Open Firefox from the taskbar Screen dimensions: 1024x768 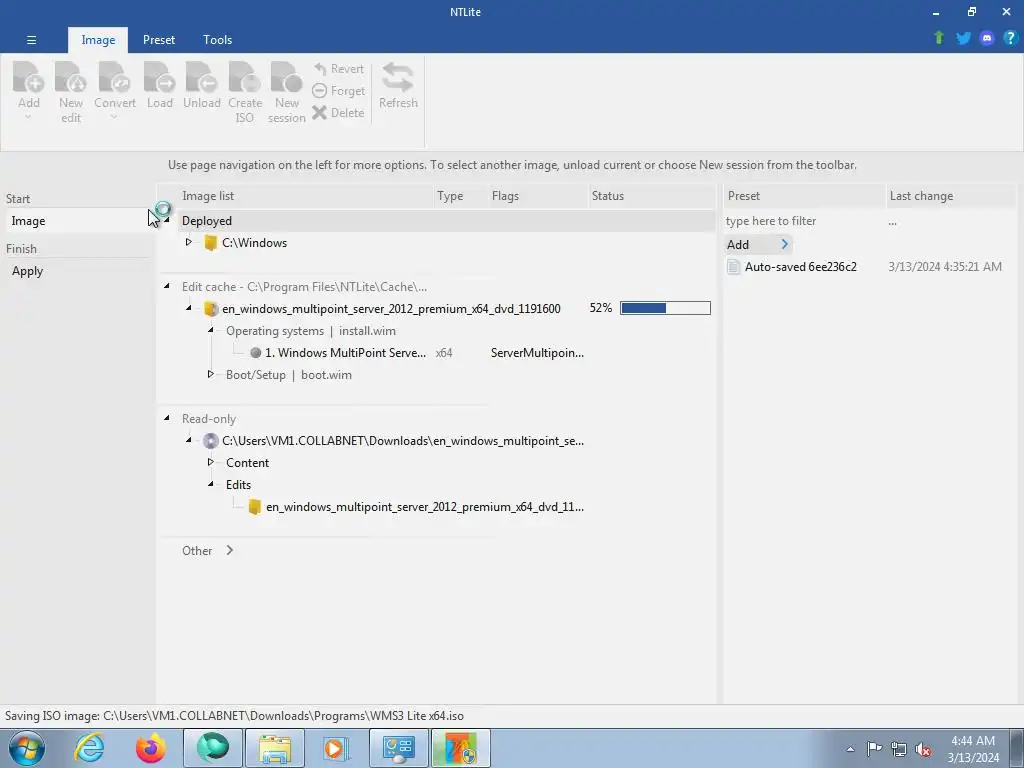click(x=150, y=748)
